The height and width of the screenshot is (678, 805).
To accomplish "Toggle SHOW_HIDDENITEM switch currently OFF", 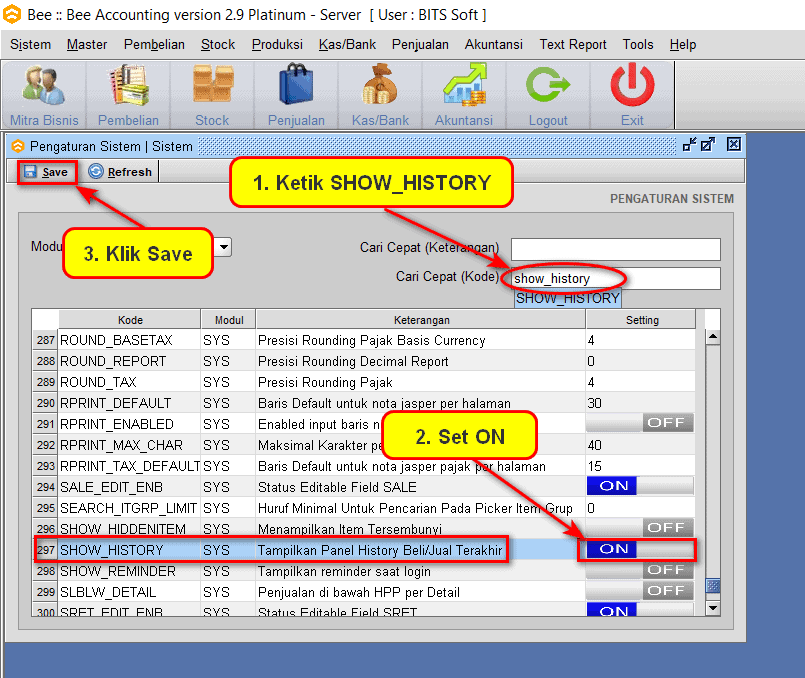I will pos(640,528).
